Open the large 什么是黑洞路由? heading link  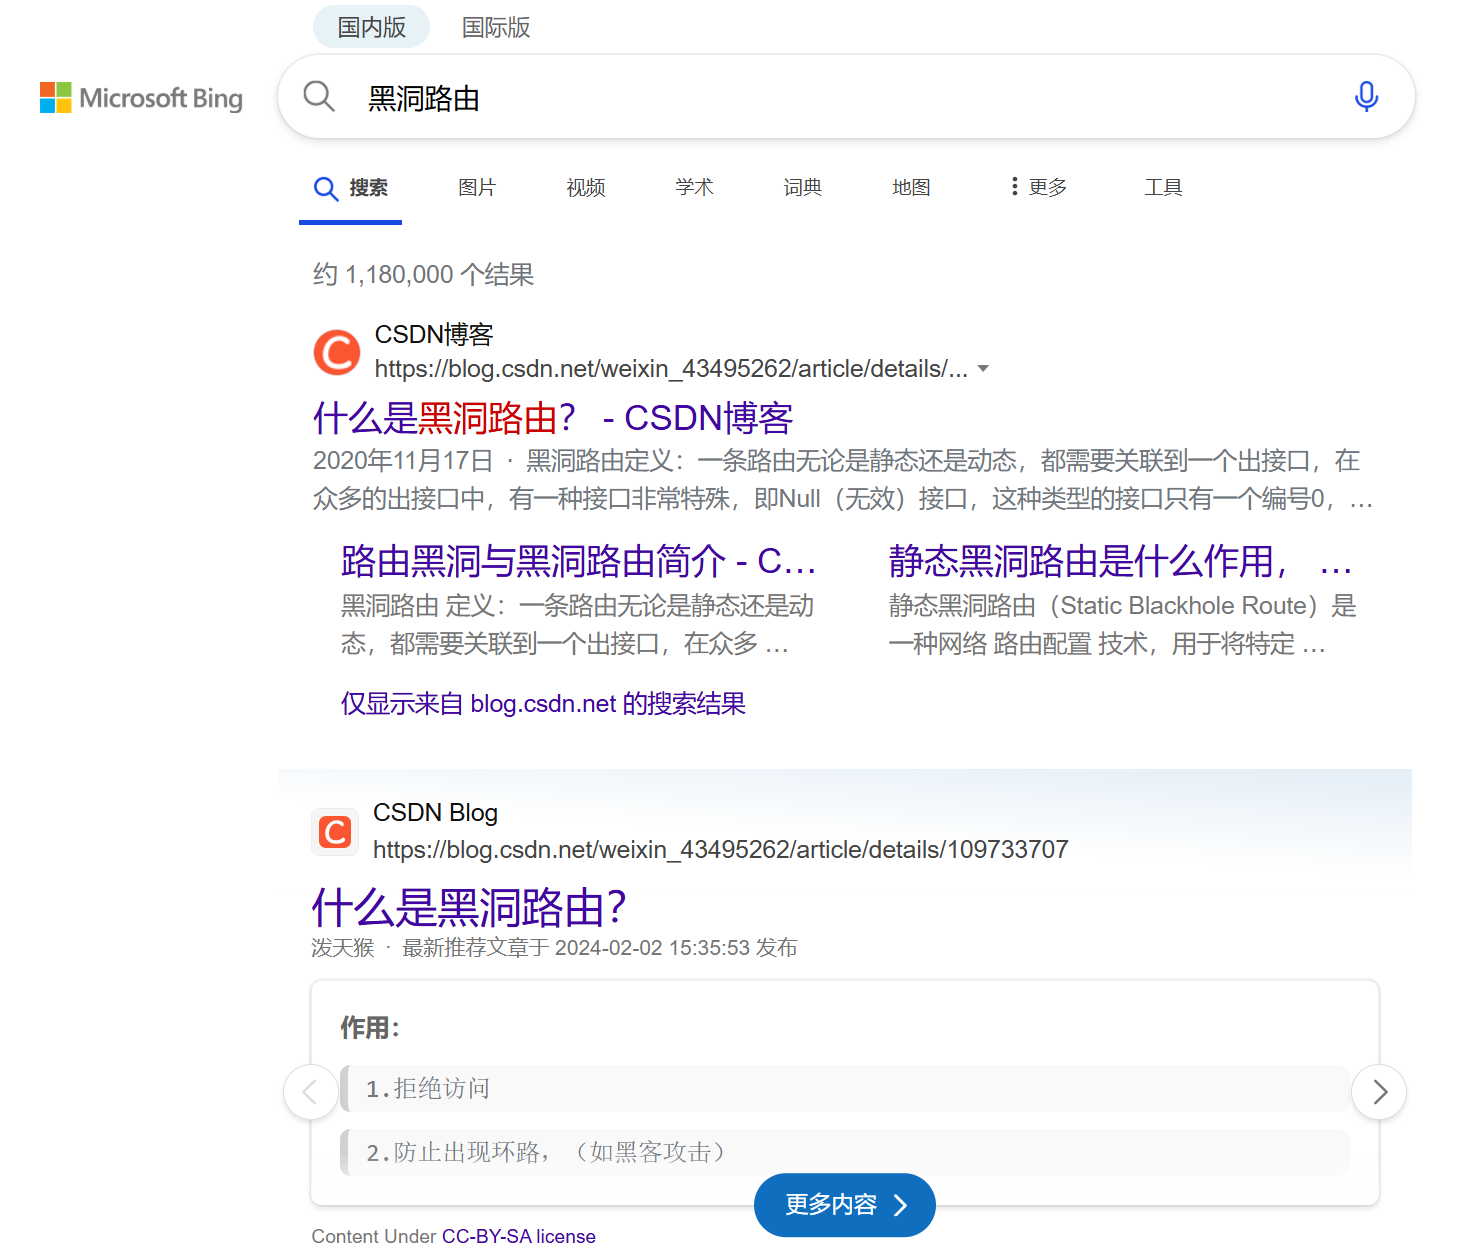[x=469, y=908]
